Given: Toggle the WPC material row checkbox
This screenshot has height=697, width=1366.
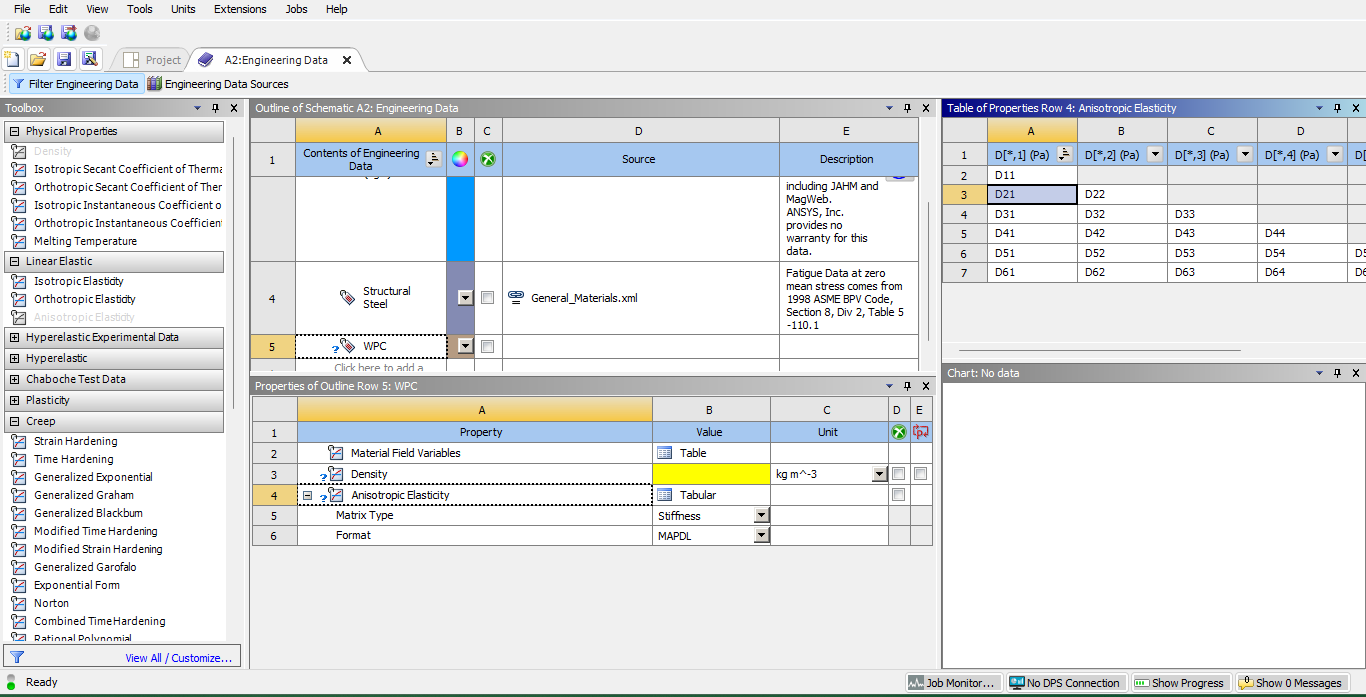Looking at the screenshot, I should pyautogui.click(x=487, y=346).
